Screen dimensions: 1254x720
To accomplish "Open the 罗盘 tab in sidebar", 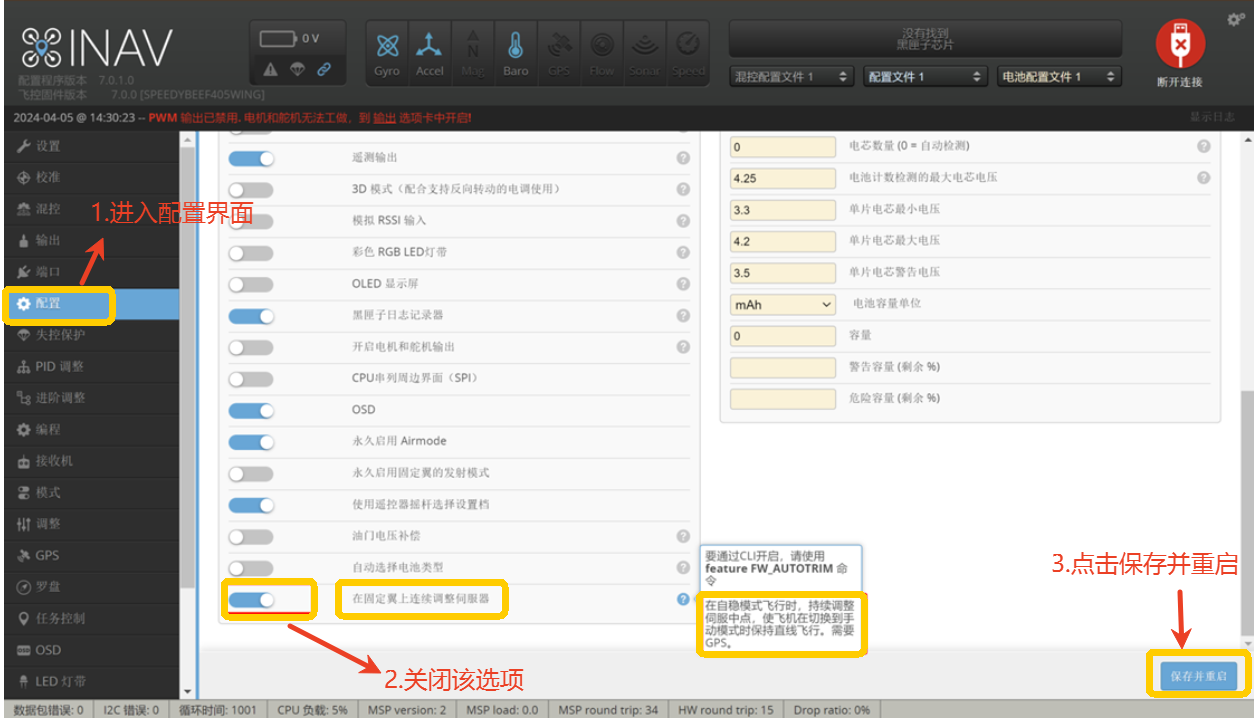I will click(90, 587).
